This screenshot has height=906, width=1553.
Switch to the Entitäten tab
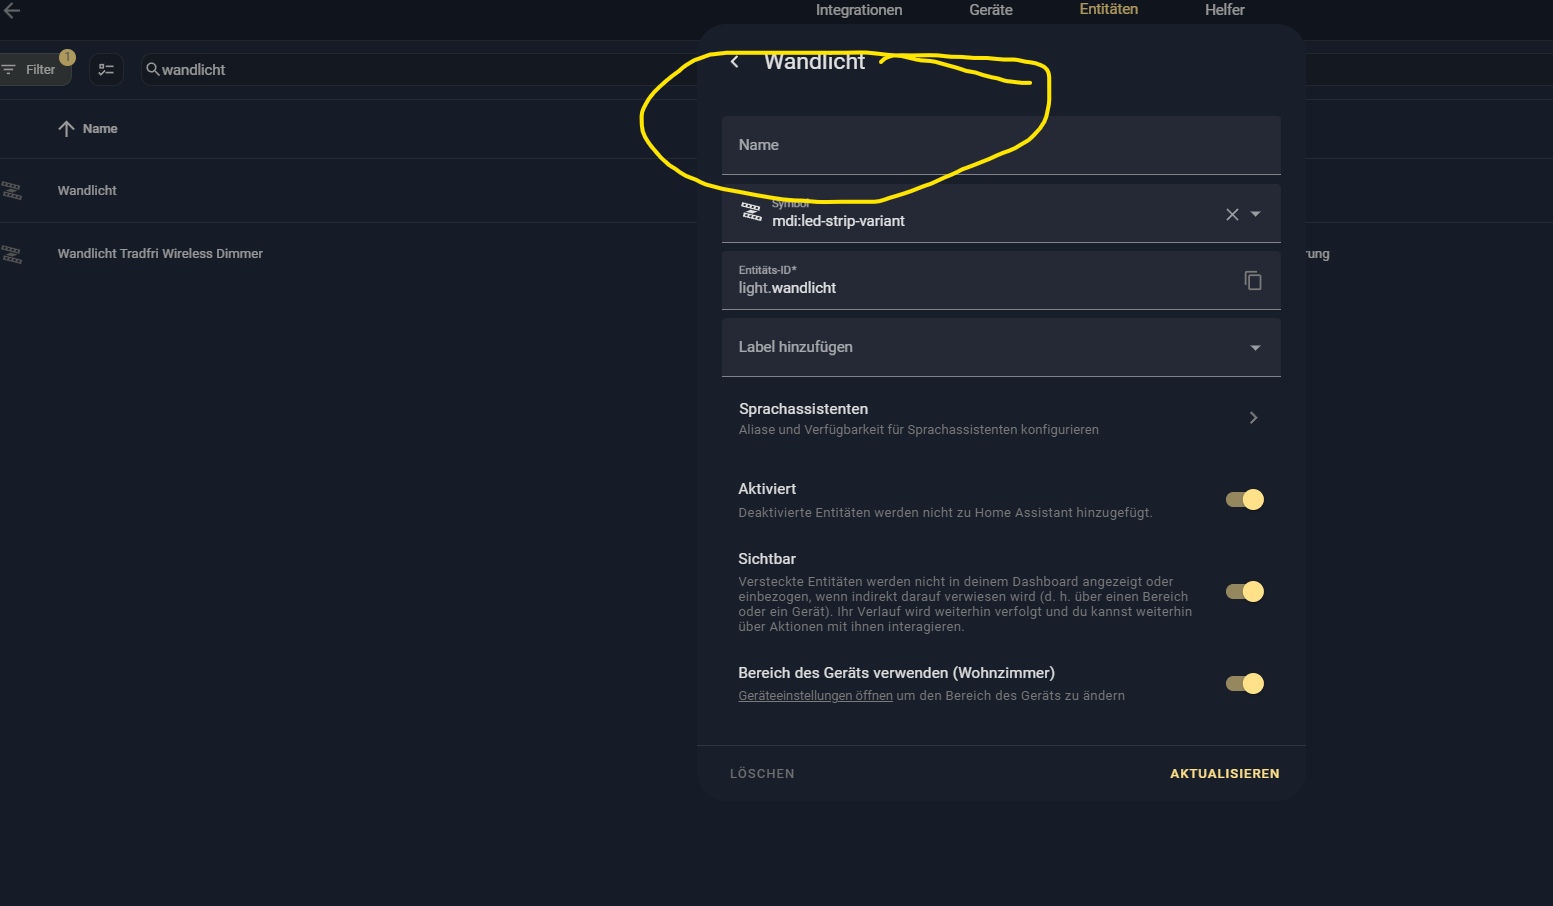coord(1109,9)
